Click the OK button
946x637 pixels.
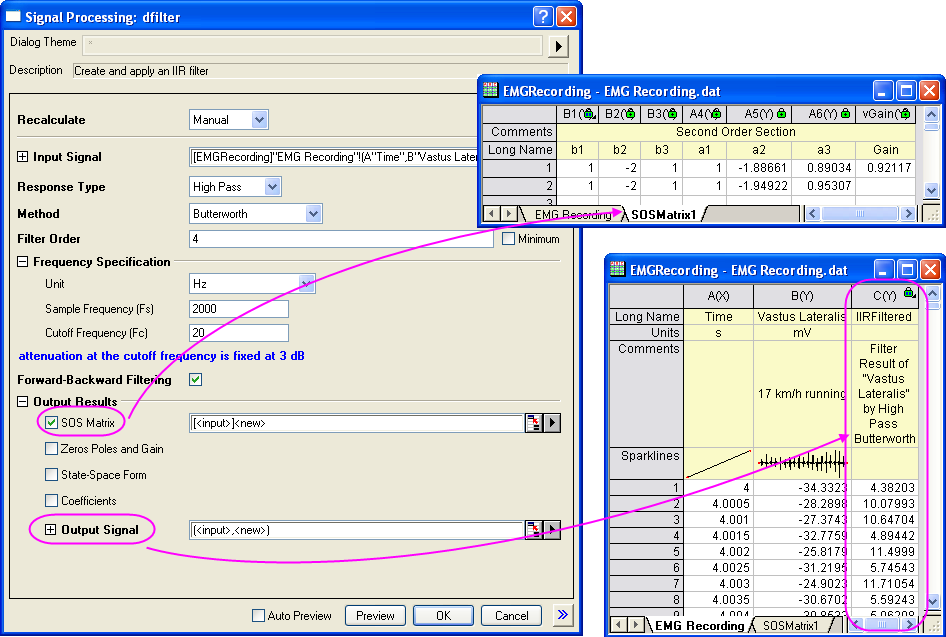[443, 615]
